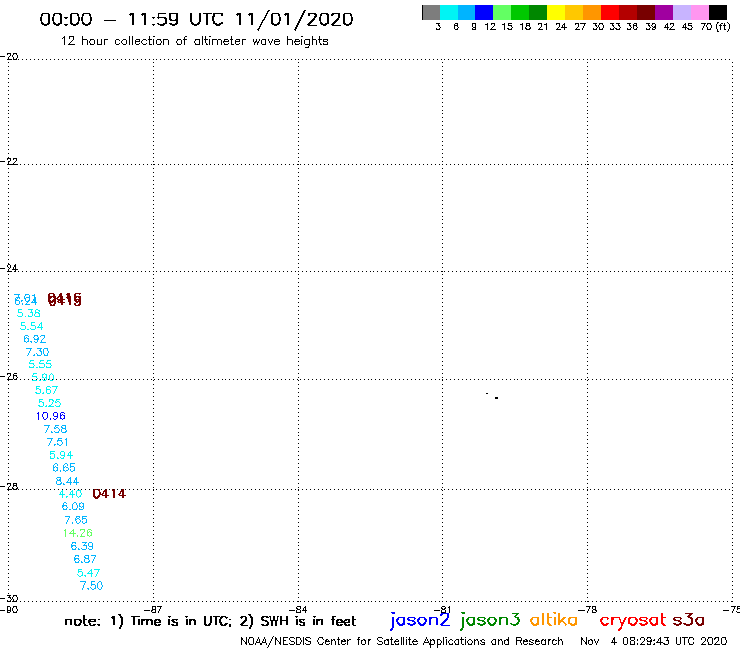
Task: Select the dark blue legend swatch
Action: point(484,12)
